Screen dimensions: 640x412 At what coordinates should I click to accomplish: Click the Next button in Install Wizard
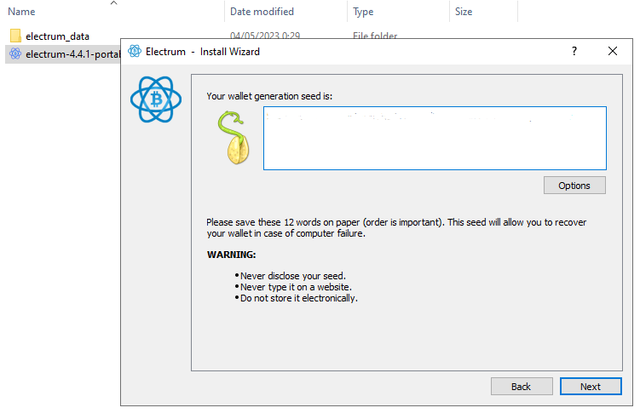tap(590, 386)
